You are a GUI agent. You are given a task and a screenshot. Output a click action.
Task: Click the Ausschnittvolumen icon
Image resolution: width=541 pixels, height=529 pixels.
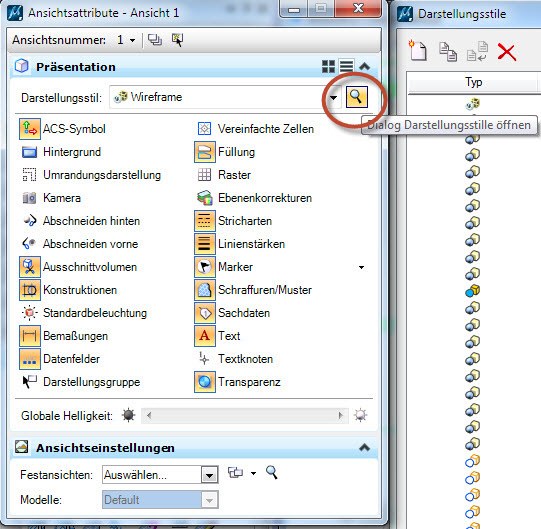(30, 267)
